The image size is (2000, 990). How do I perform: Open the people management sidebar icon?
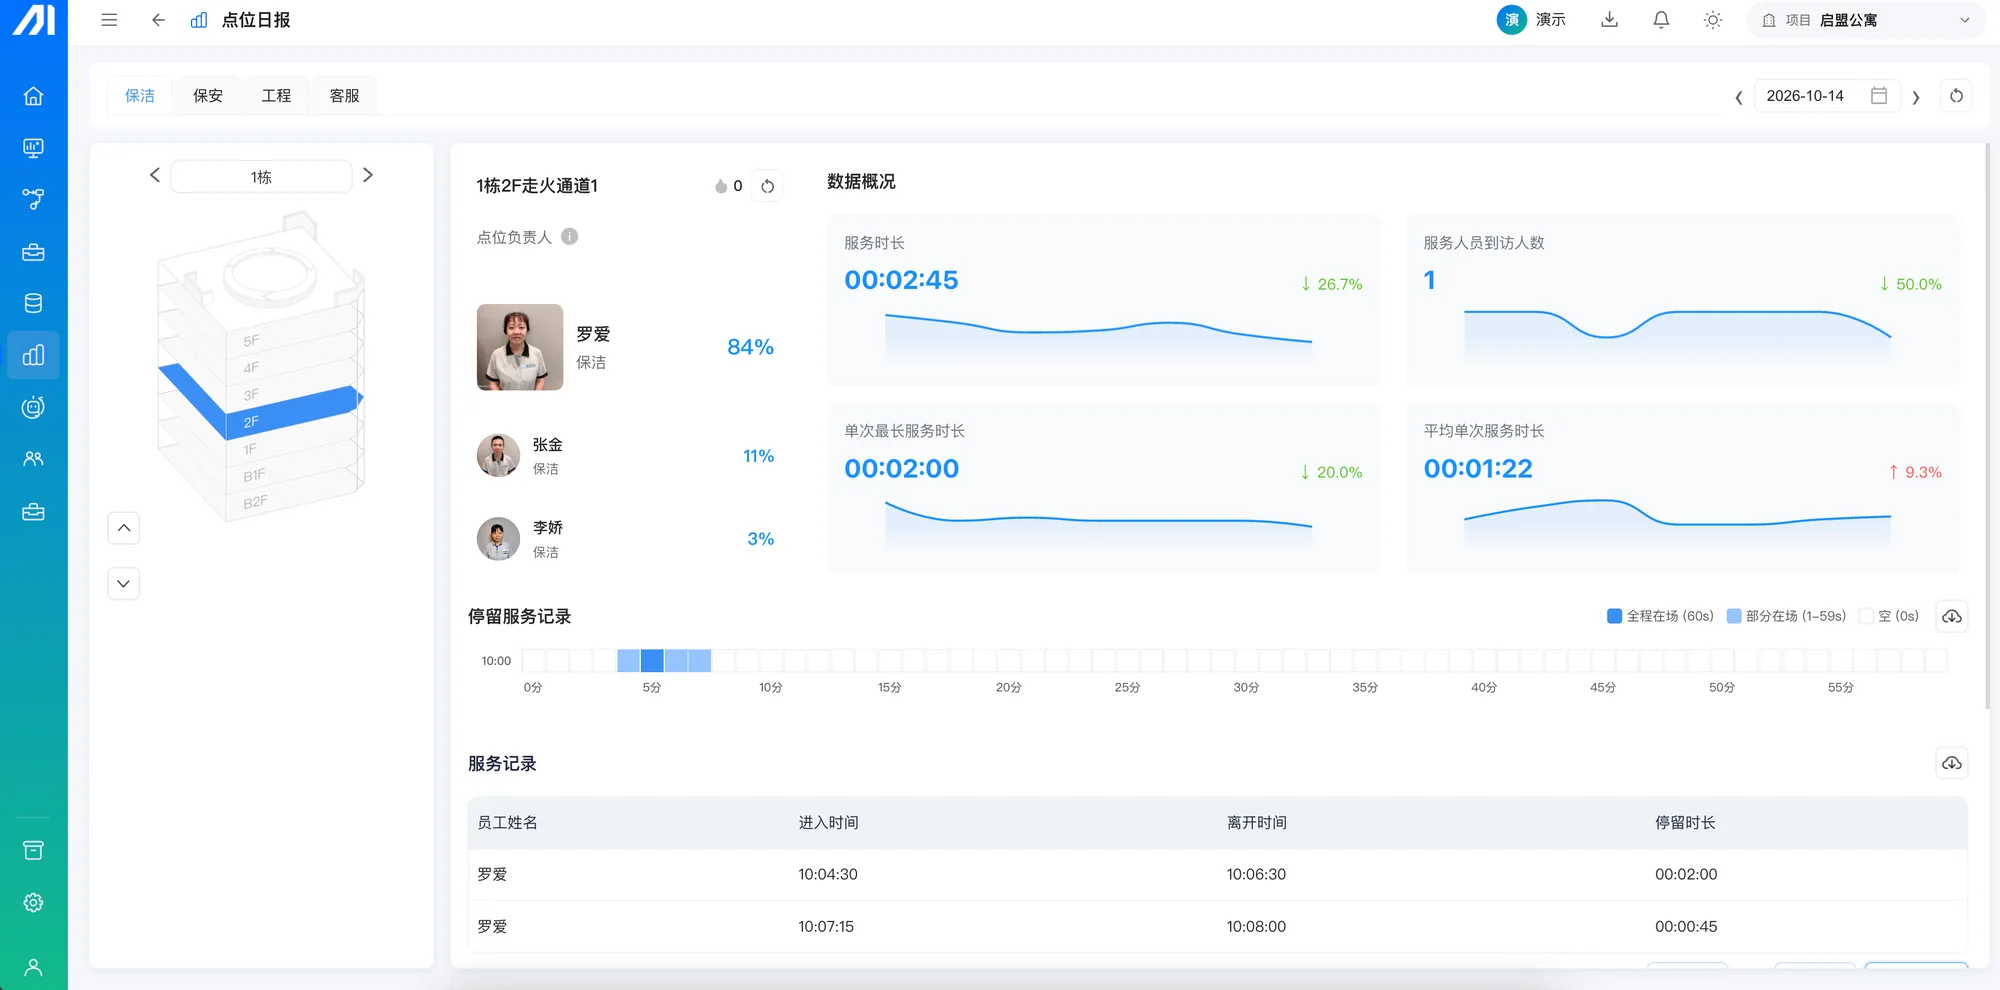point(33,459)
